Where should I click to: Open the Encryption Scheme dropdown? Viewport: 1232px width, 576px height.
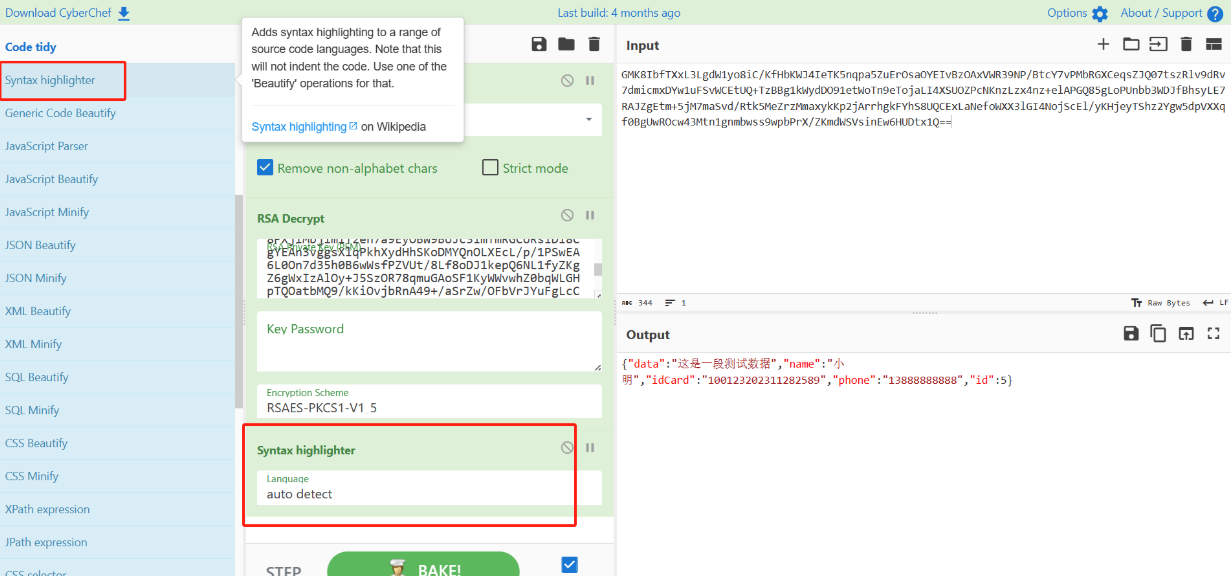(x=430, y=401)
